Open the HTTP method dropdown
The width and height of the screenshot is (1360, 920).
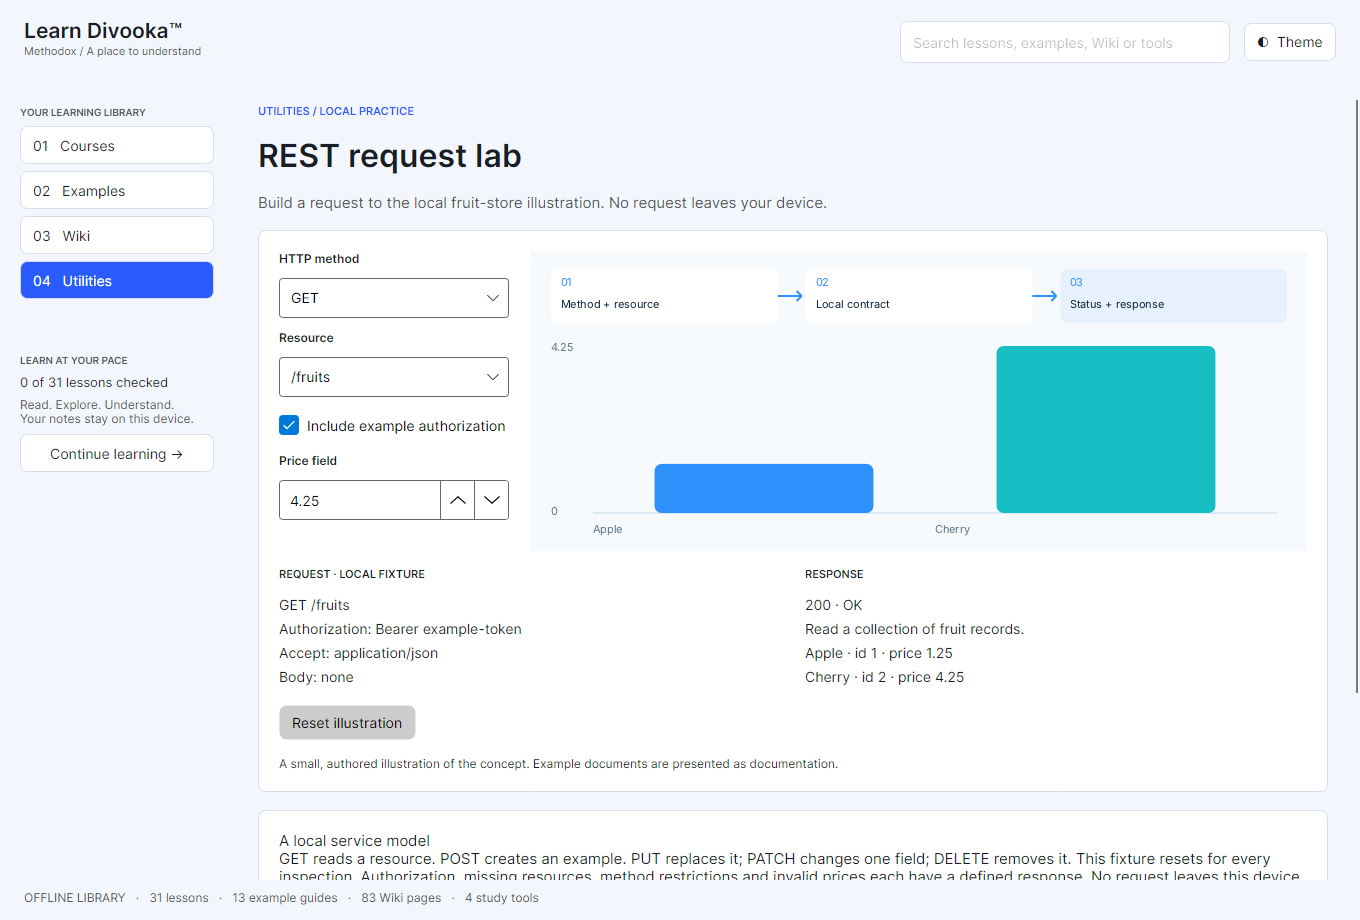pos(394,298)
